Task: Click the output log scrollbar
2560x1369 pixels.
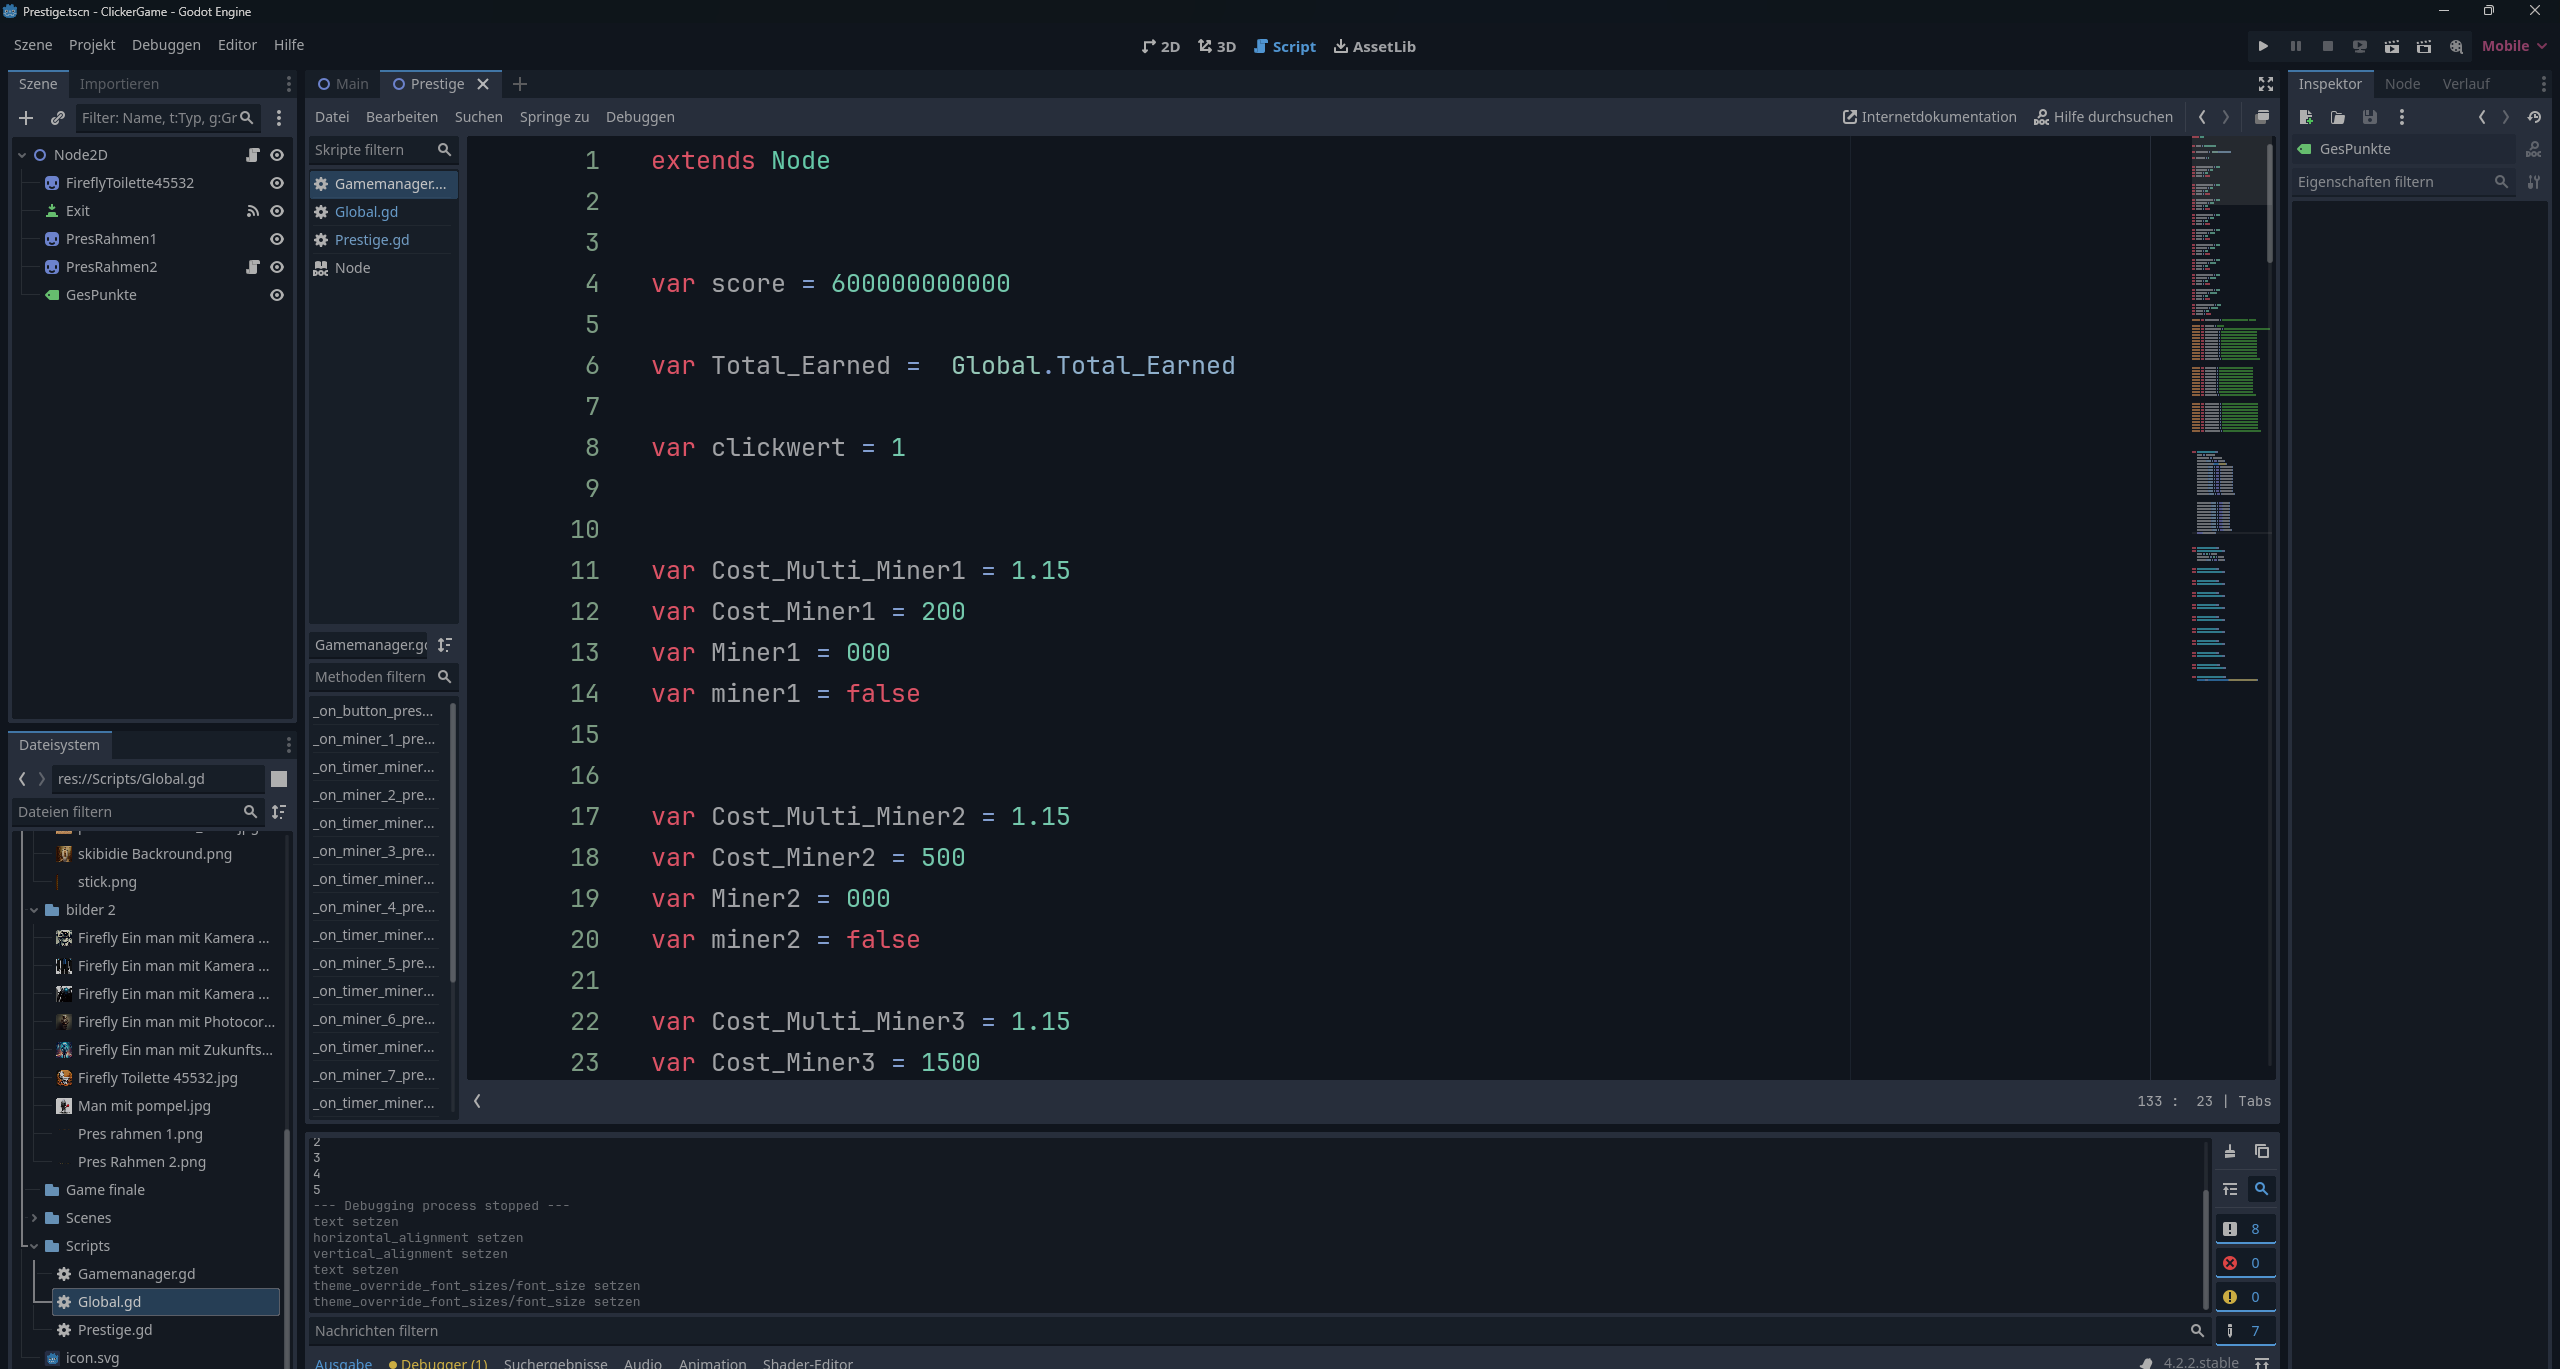Action: 2206,1250
